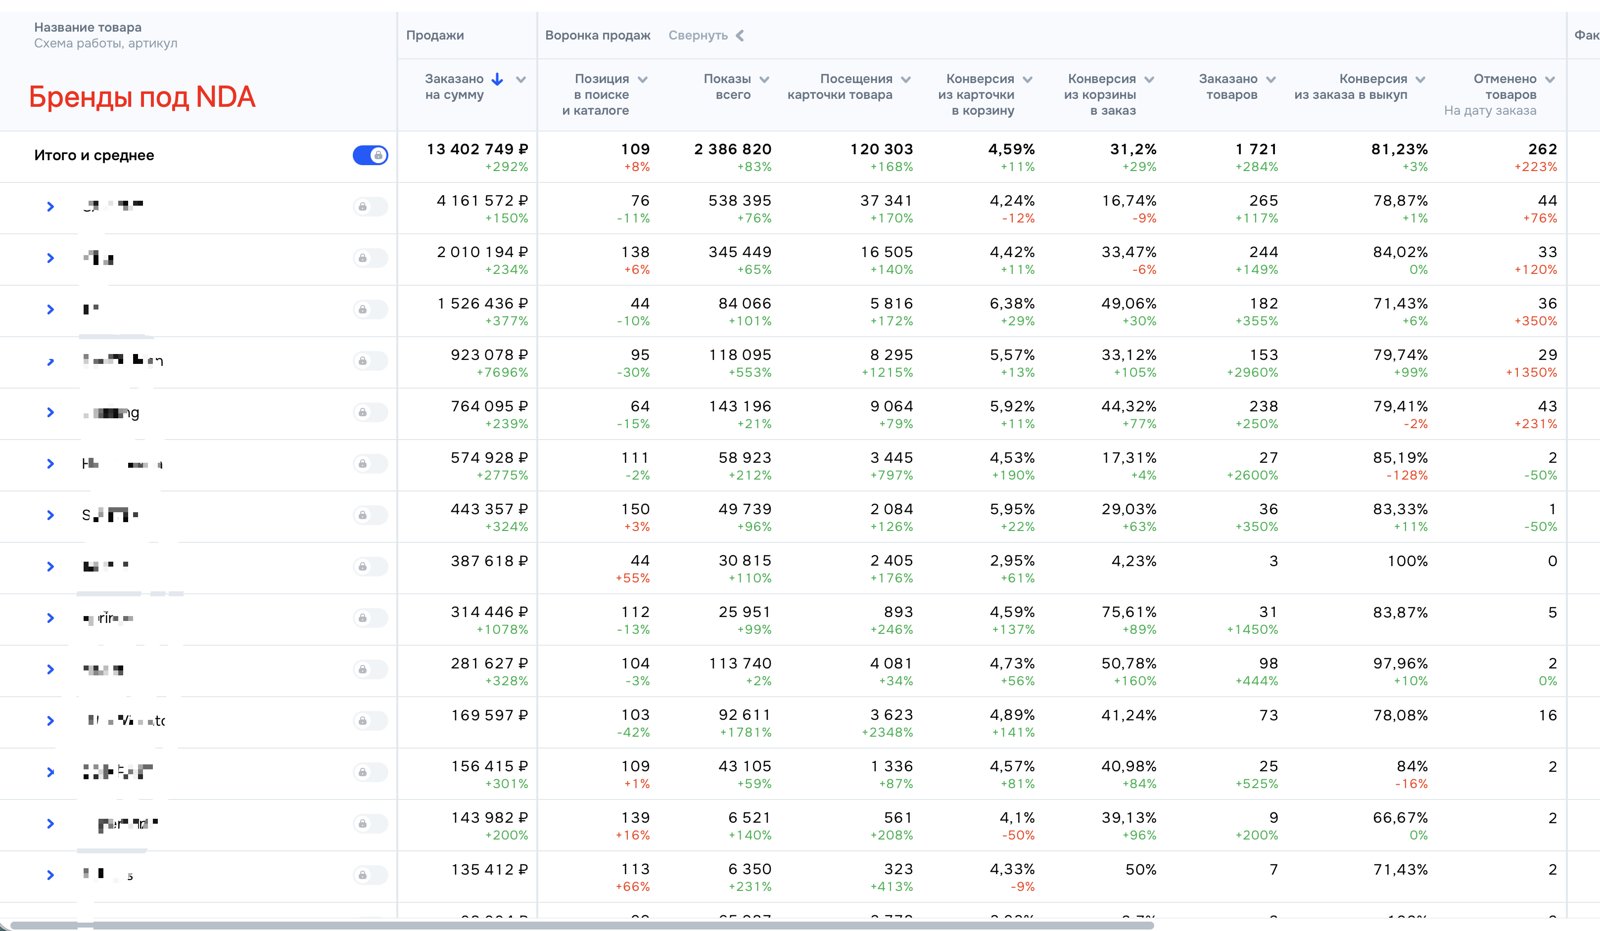
Task: Open the Конверсия из карточки в корзину dropdown
Action: click(x=1027, y=80)
